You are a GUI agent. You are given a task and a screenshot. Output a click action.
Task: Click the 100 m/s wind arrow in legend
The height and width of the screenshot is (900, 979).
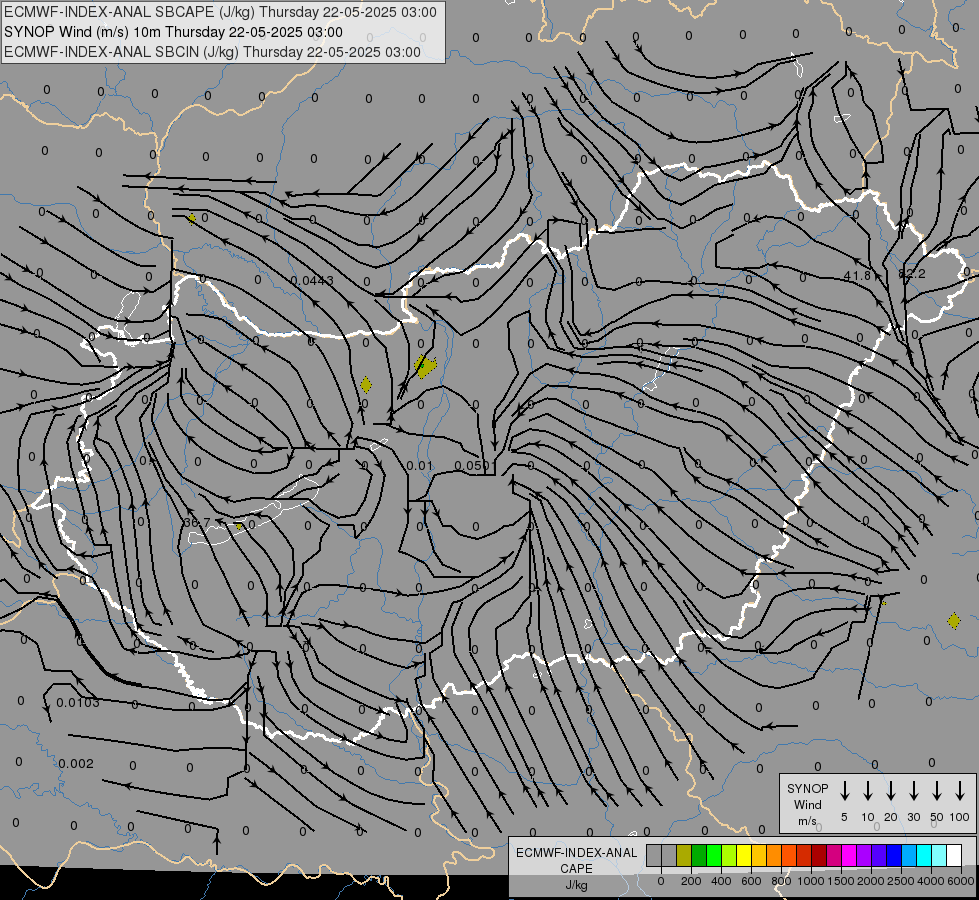[960, 791]
